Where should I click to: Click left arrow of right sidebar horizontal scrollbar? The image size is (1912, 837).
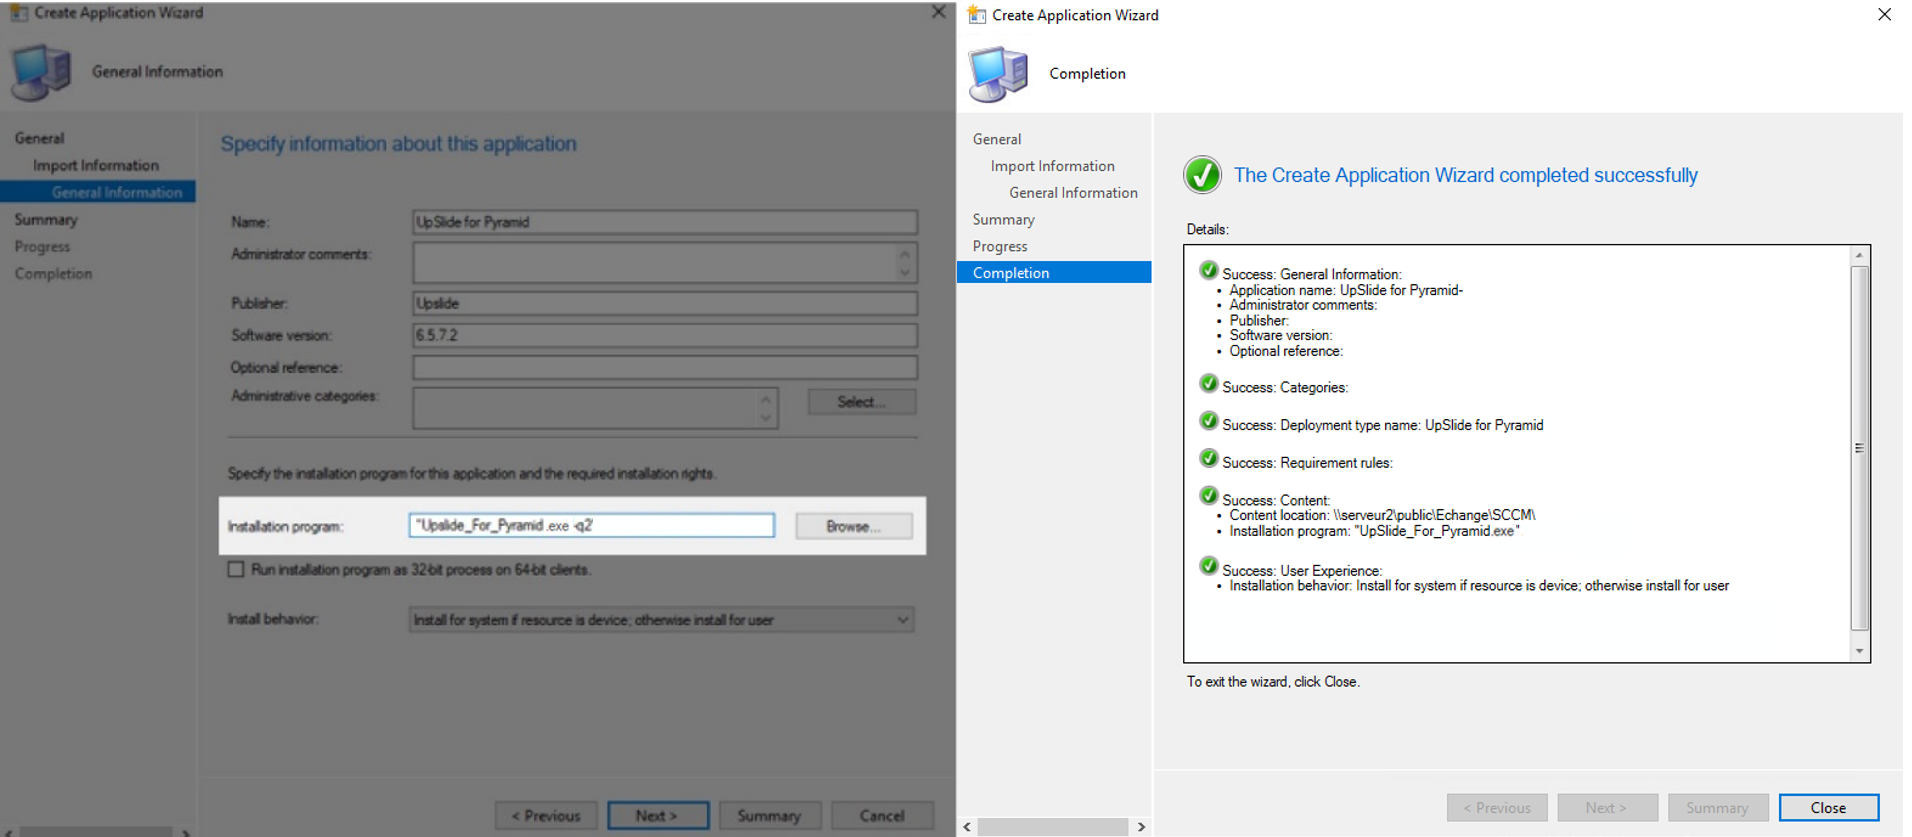966,827
